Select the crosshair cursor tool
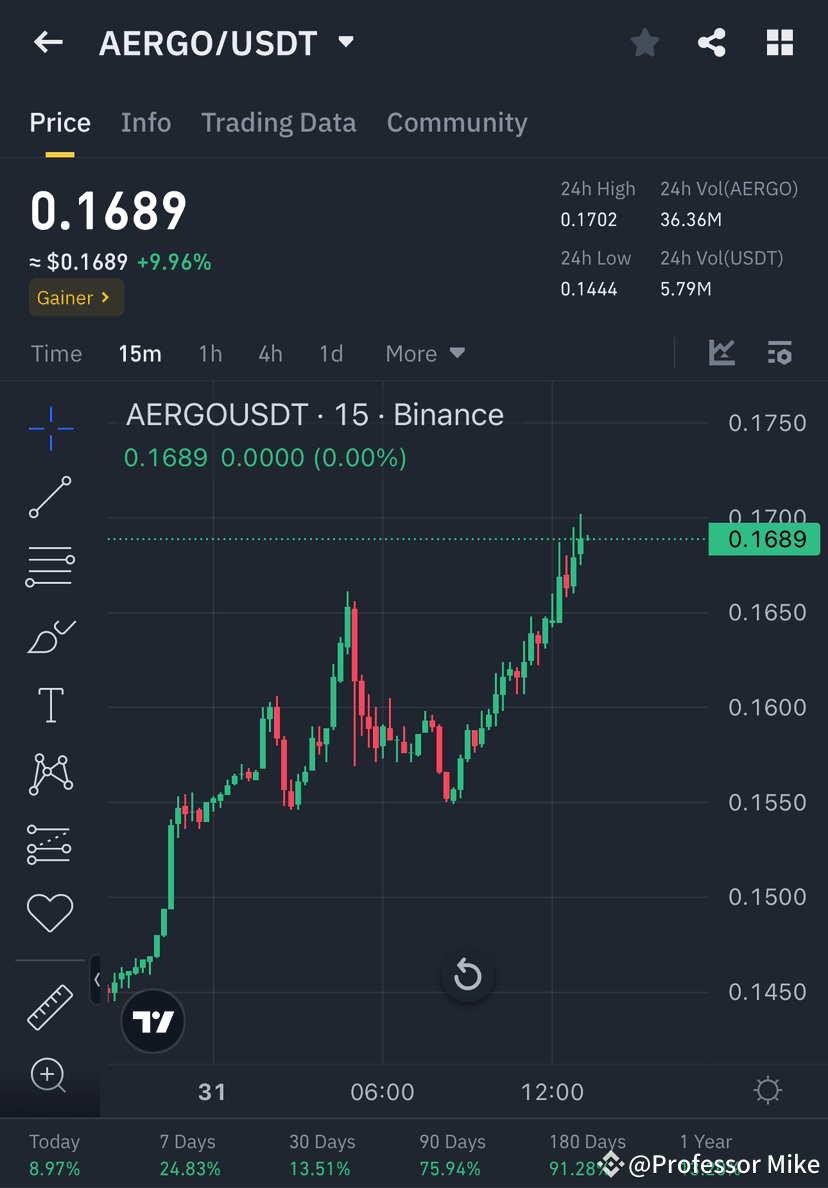Image resolution: width=828 pixels, height=1188 pixels. coord(50,428)
